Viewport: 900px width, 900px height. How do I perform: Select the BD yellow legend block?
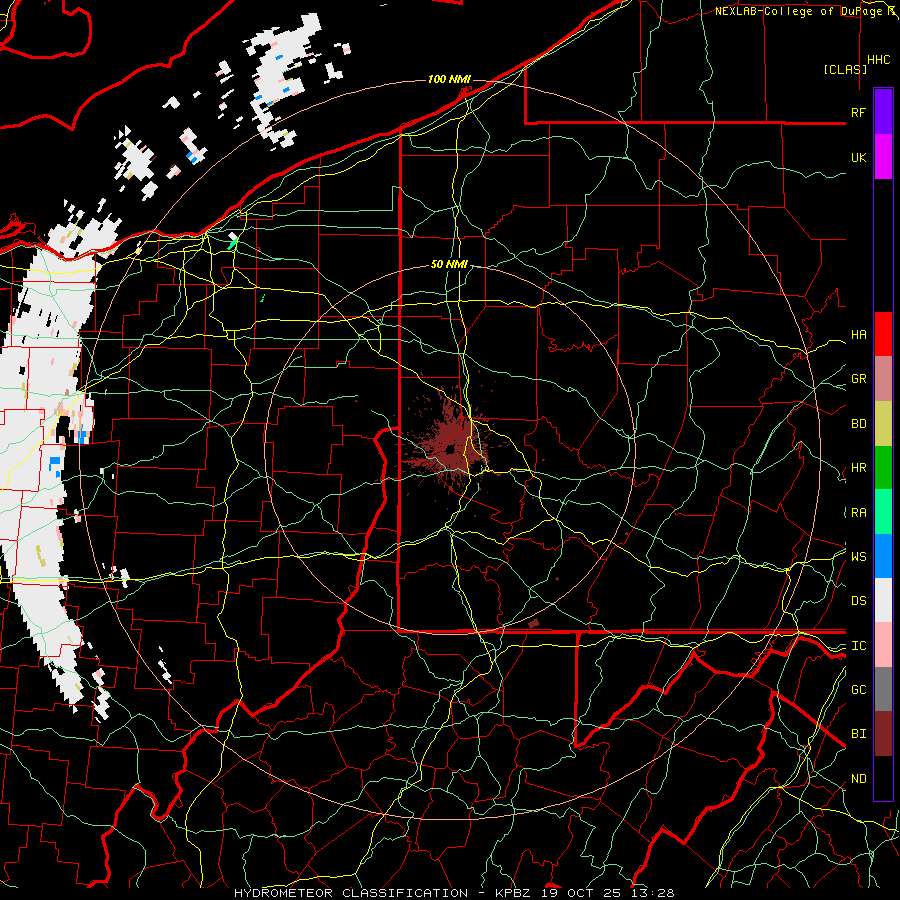(883, 424)
